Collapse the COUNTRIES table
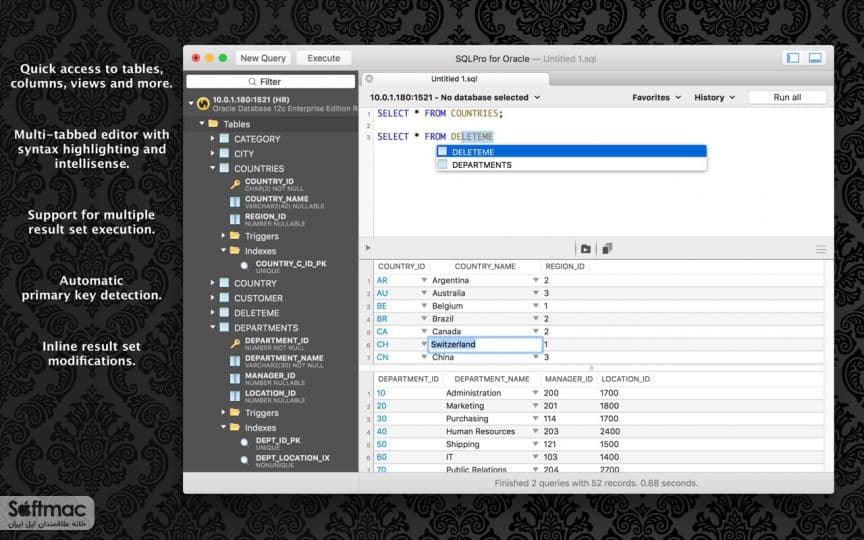This screenshot has height=540, width=864. pyautogui.click(x=213, y=168)
